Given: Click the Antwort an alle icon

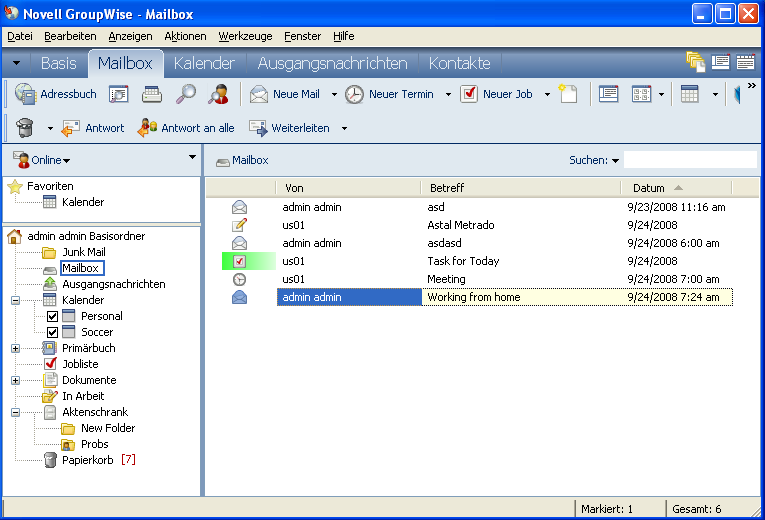Looking at the screenshot, I should point(147,127).
